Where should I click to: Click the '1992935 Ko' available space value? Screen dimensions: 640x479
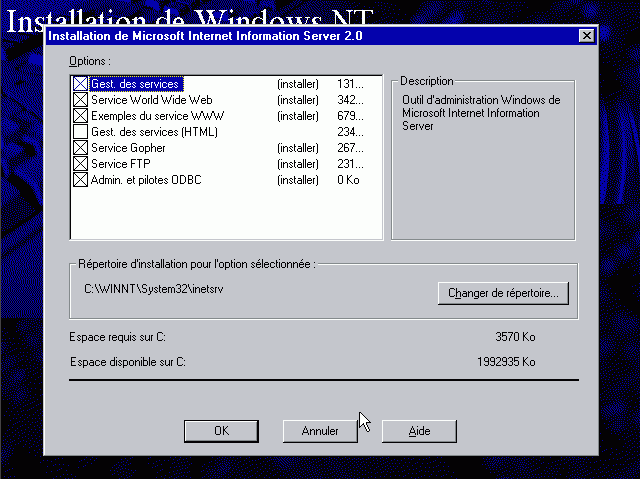506,361
